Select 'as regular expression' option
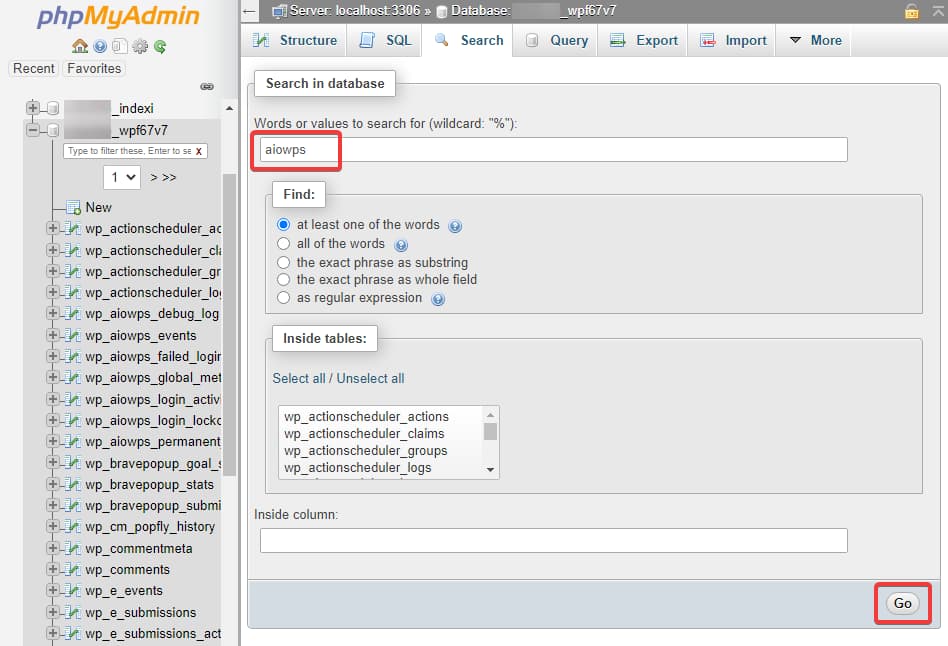 283,298
